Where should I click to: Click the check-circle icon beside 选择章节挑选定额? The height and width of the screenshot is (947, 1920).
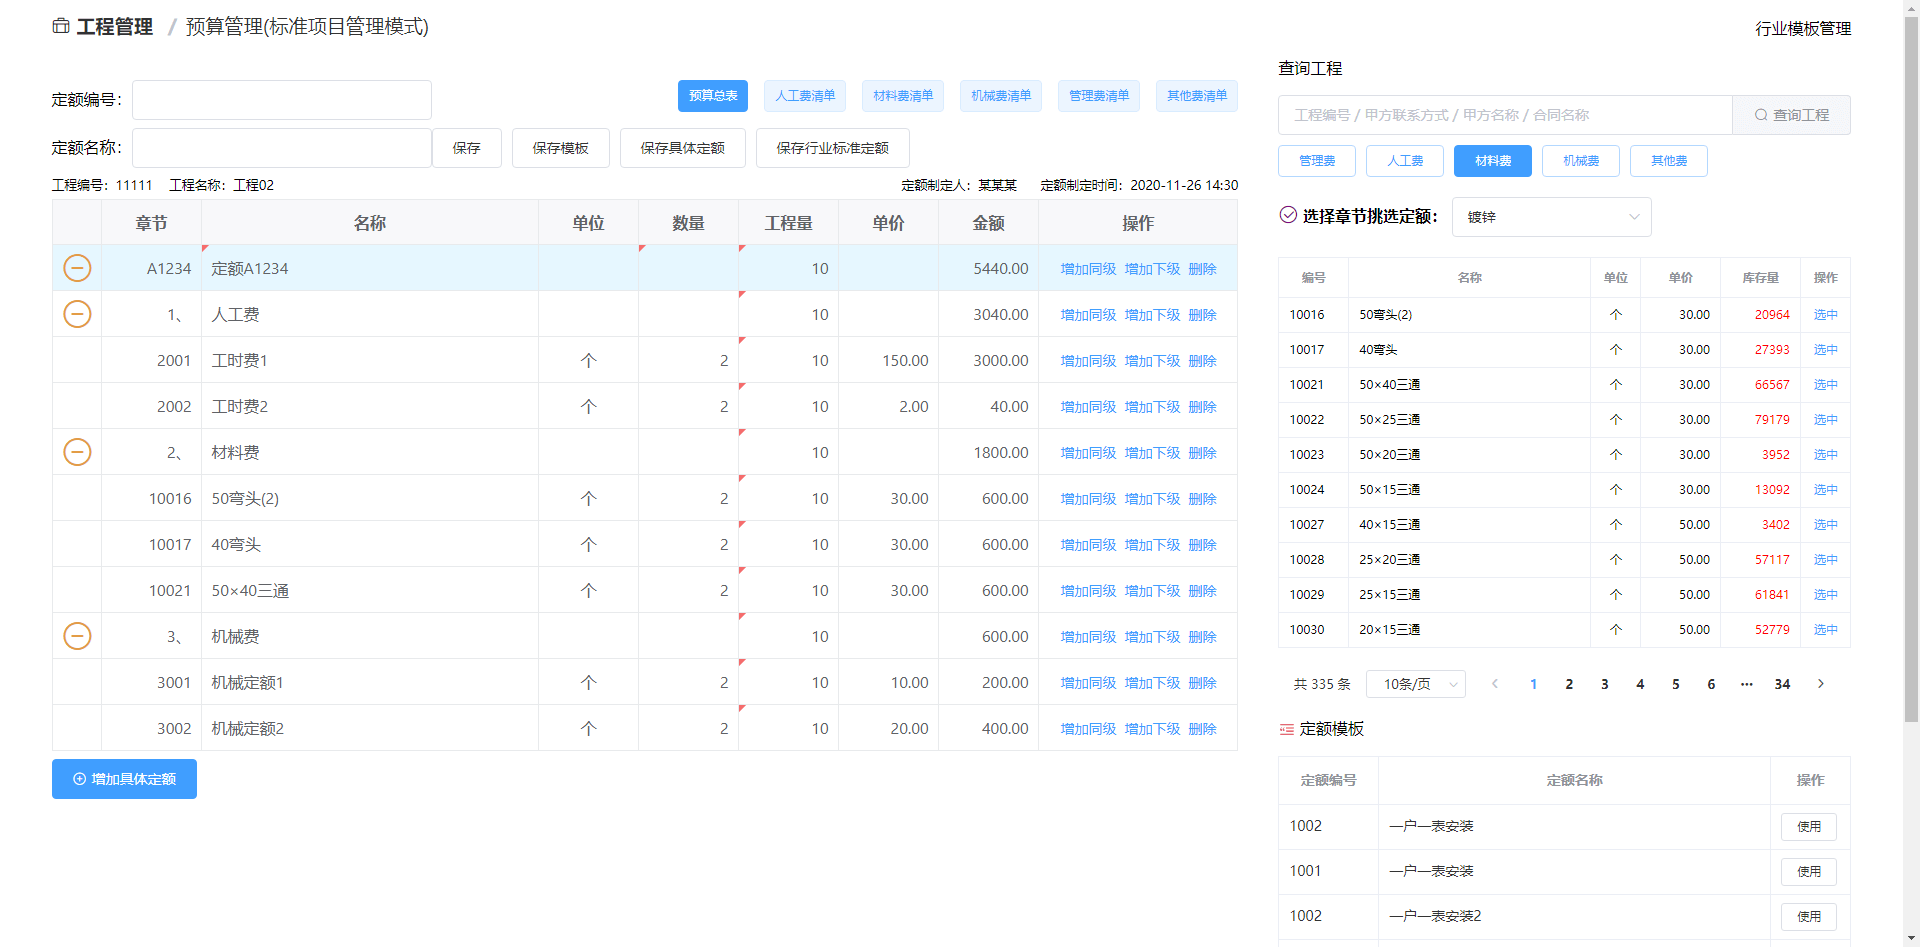1288,214
